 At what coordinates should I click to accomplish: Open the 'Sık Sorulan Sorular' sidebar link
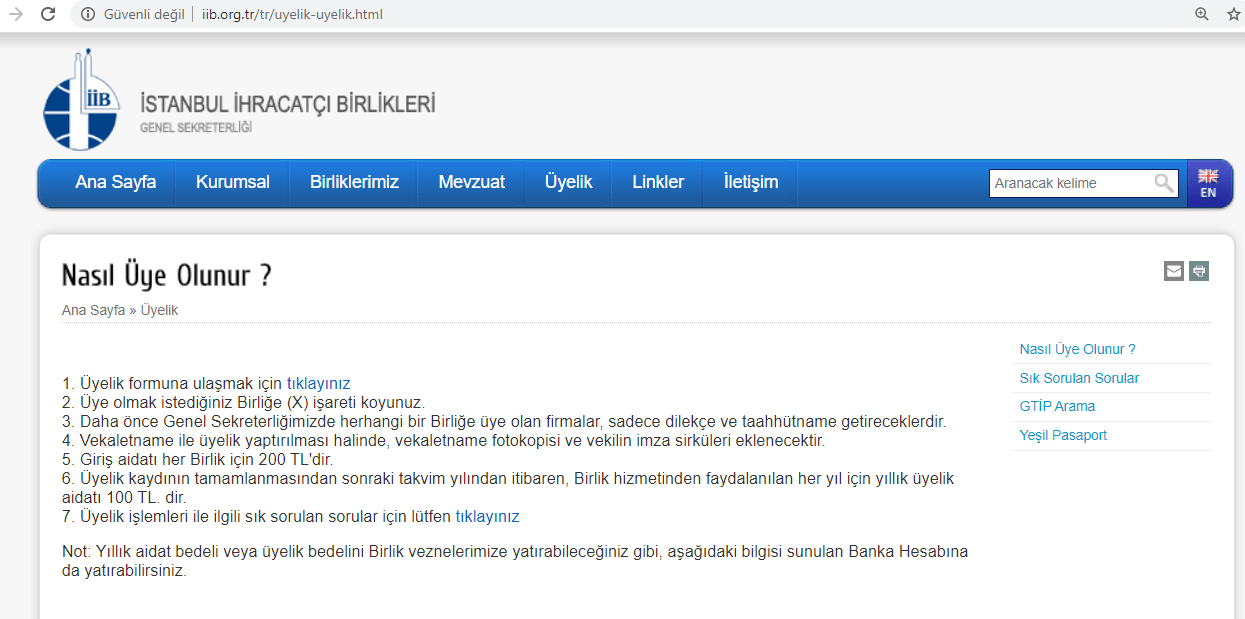pos(1079,378)
